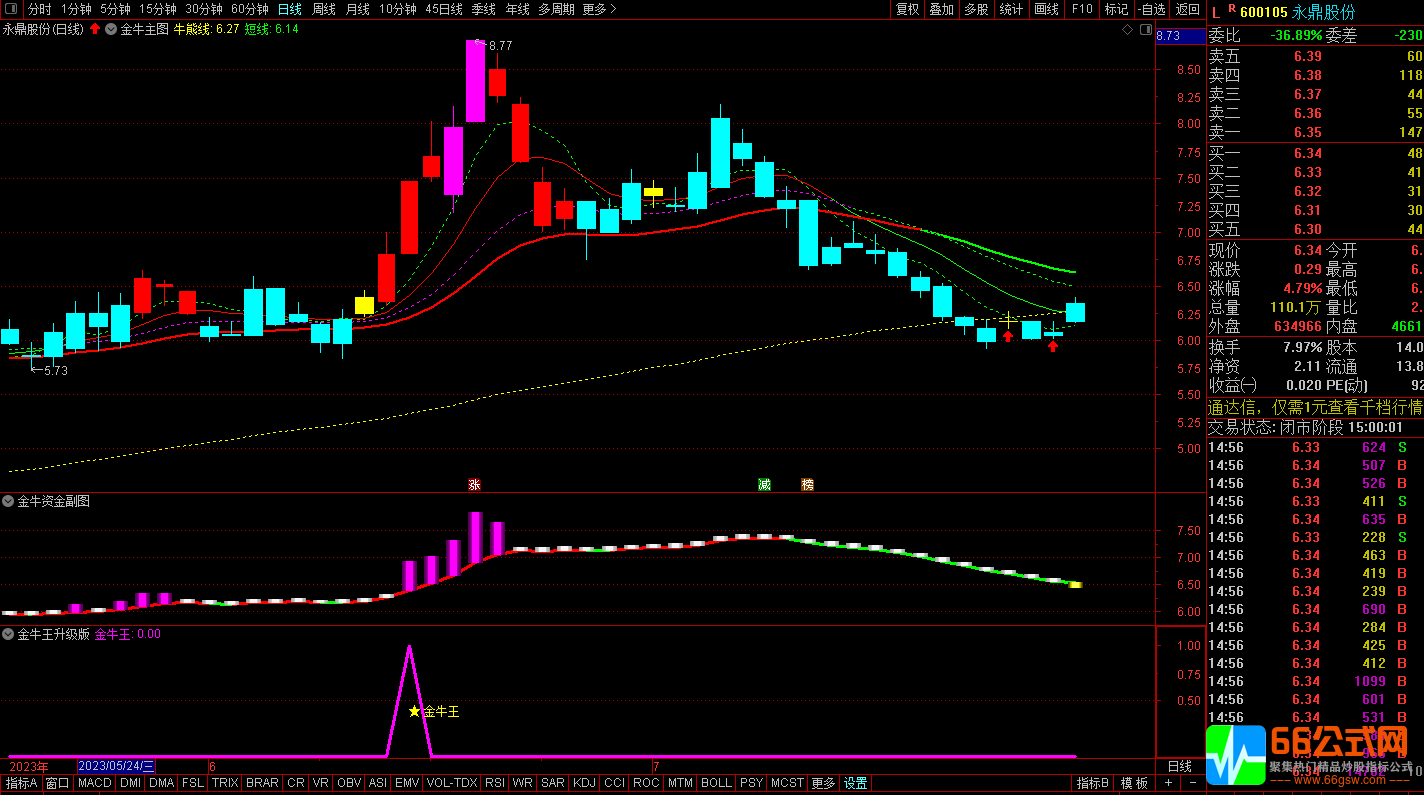This screenshot has width=1424, height=795.
Task: Click the red 涨 marker on chart
Action: (474, 485)
